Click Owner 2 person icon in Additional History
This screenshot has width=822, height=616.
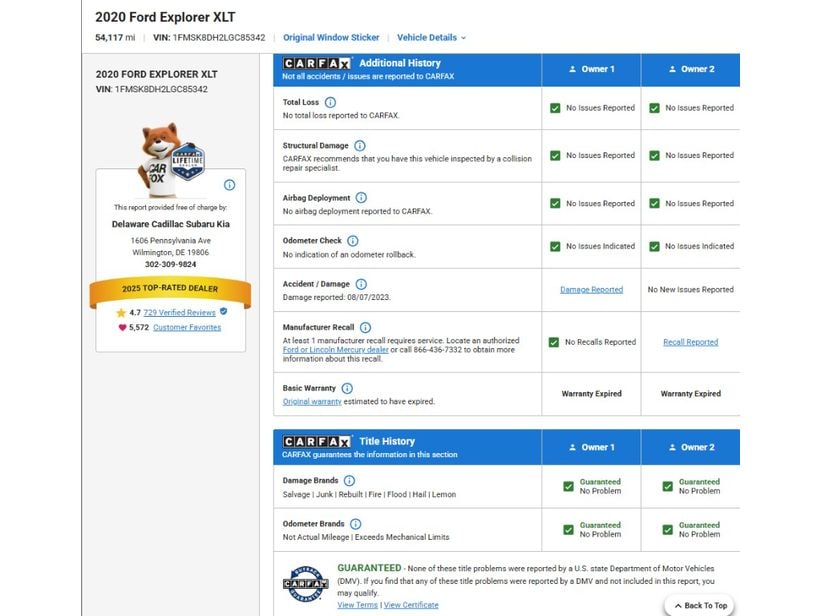pyautogui.click(x=672, y=69)
